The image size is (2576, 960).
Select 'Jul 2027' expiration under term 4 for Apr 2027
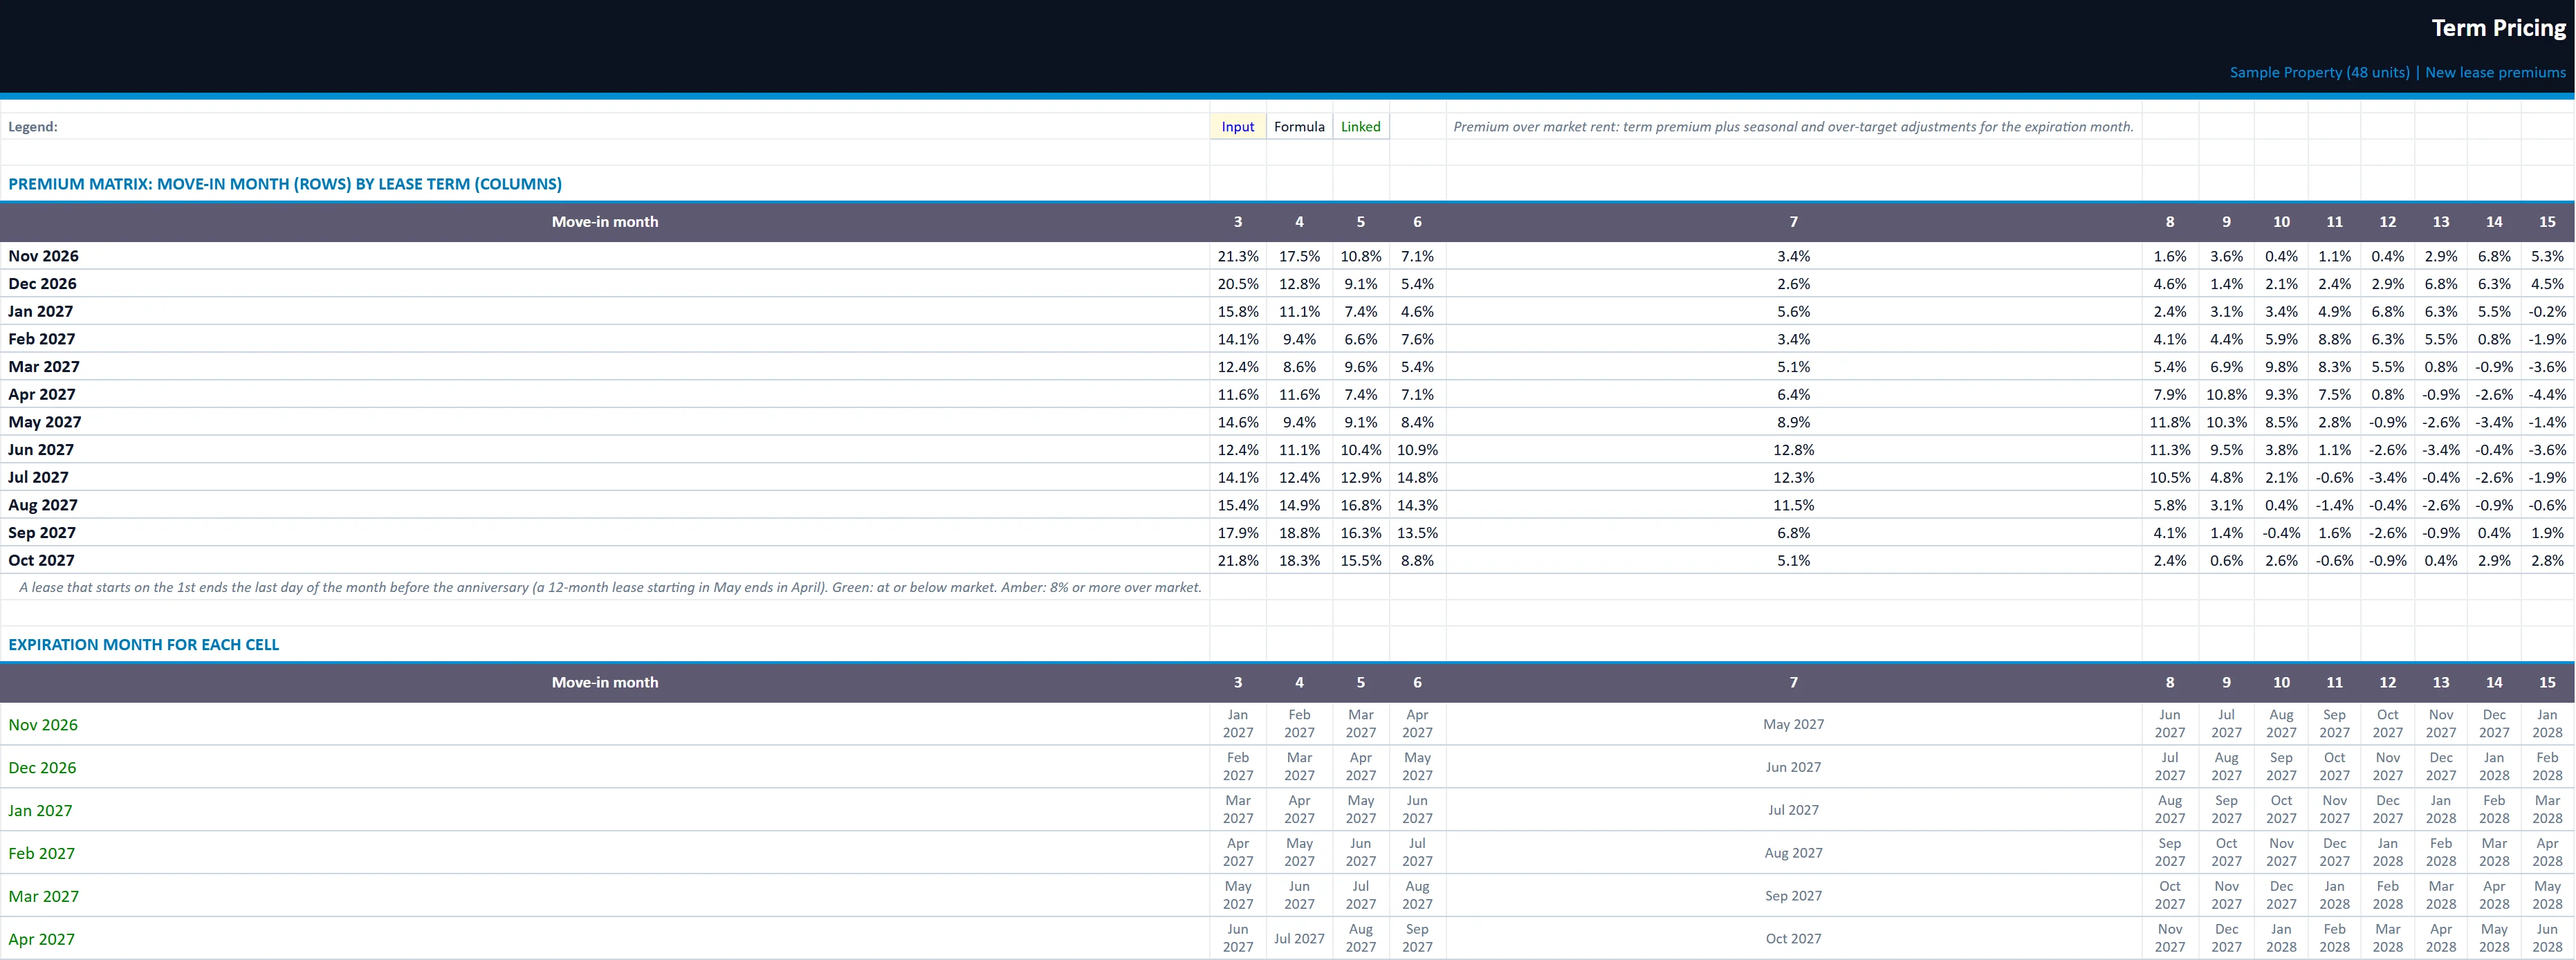pyautogui.click(x=1299, y=938)
